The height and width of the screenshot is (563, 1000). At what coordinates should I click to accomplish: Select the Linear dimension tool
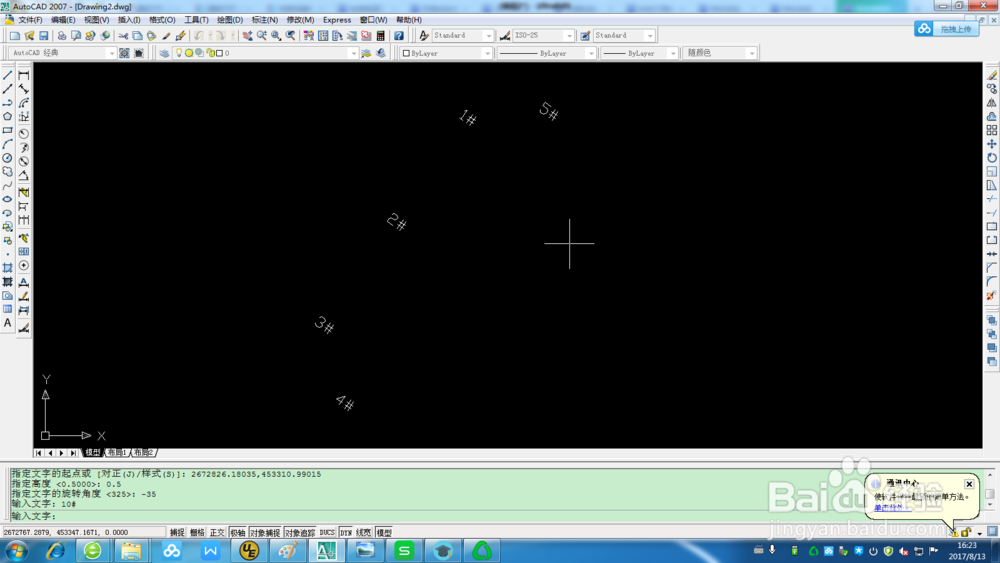[x=24, y=75]
